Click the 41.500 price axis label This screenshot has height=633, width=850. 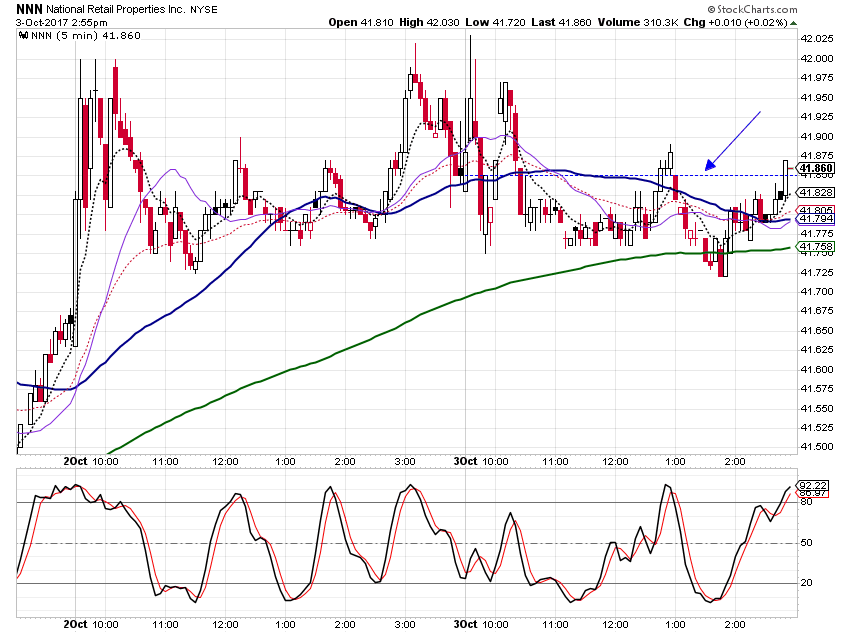pyautogui.click(x=817, y=447)
